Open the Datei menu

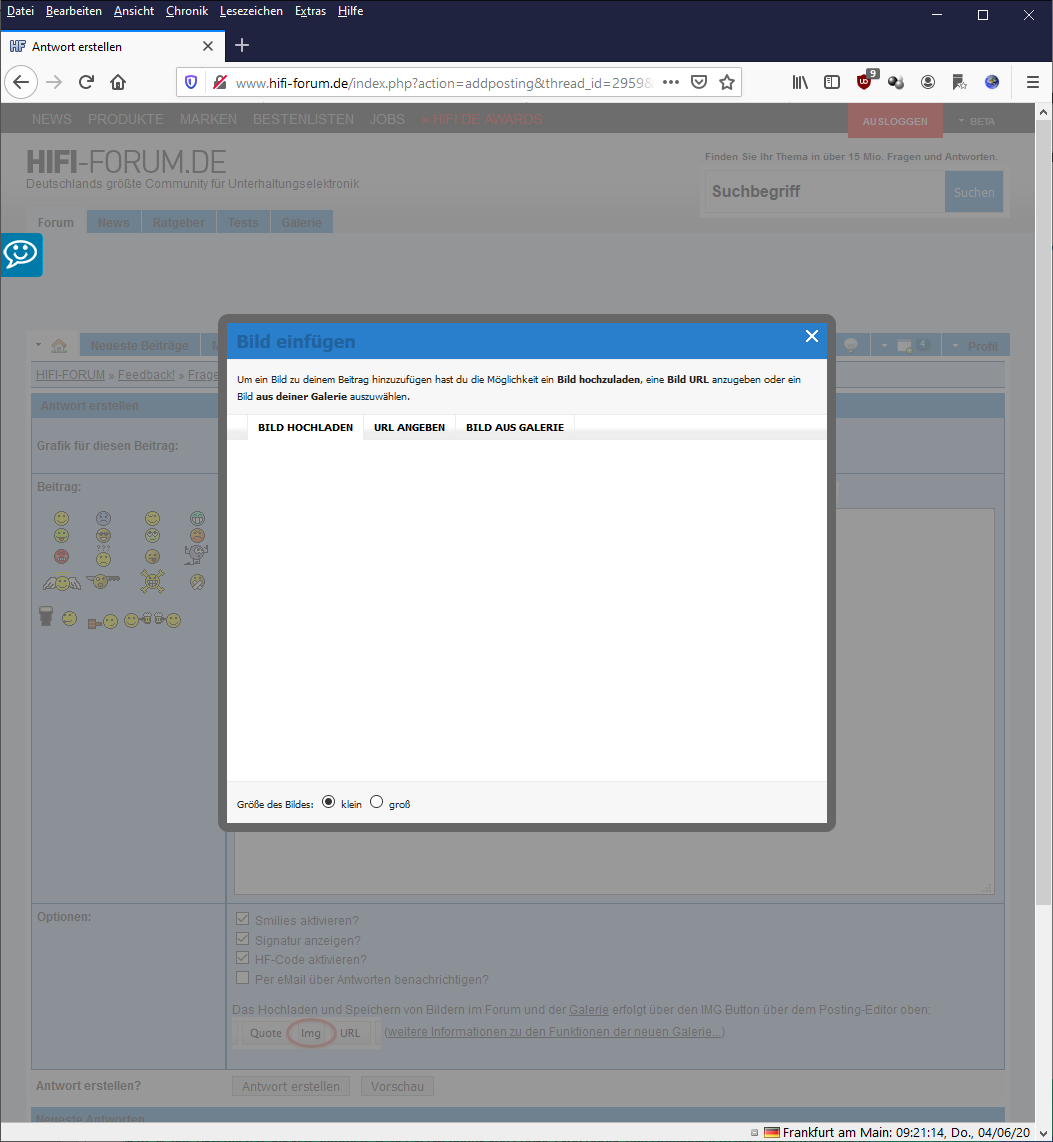[x=20, y=11]
